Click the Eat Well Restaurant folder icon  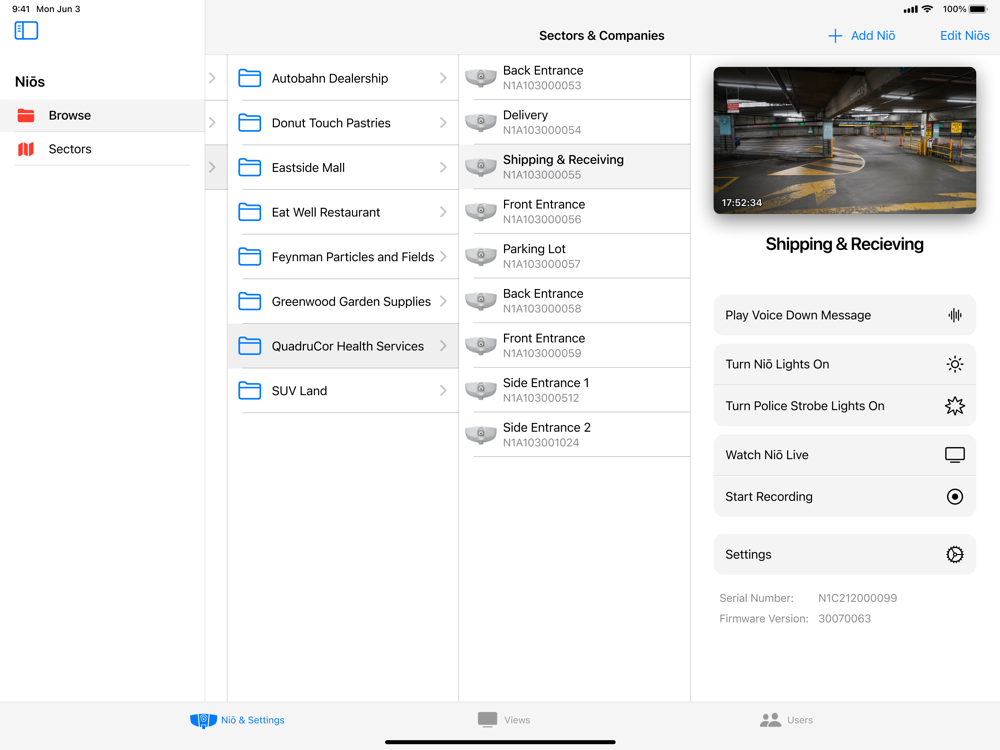pyautogui.click(x=249, y=212)
